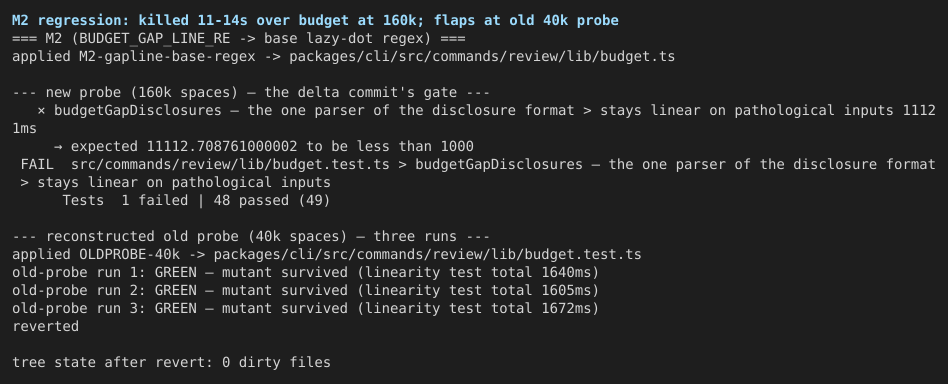The image size is (948, 384).
Task: Click the budget.test.ts path after OLDPROBE-40k
Action: pos(427,255)
